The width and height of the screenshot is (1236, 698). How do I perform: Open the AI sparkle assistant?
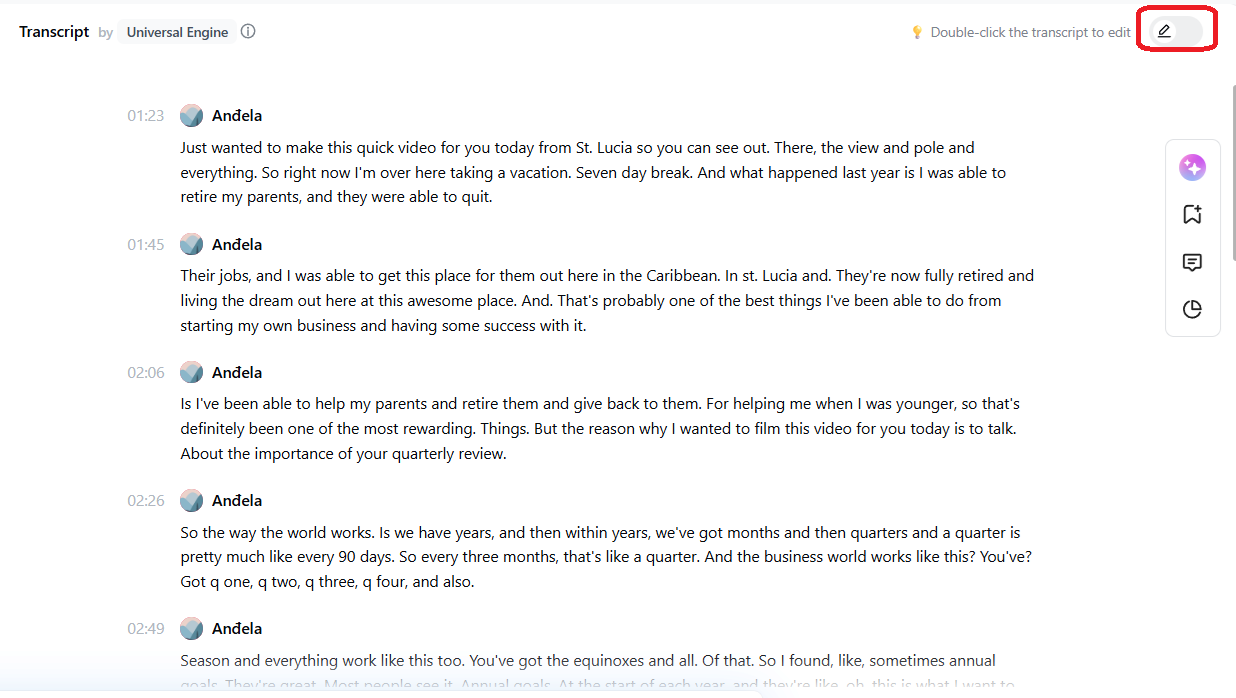[1192, 168]
